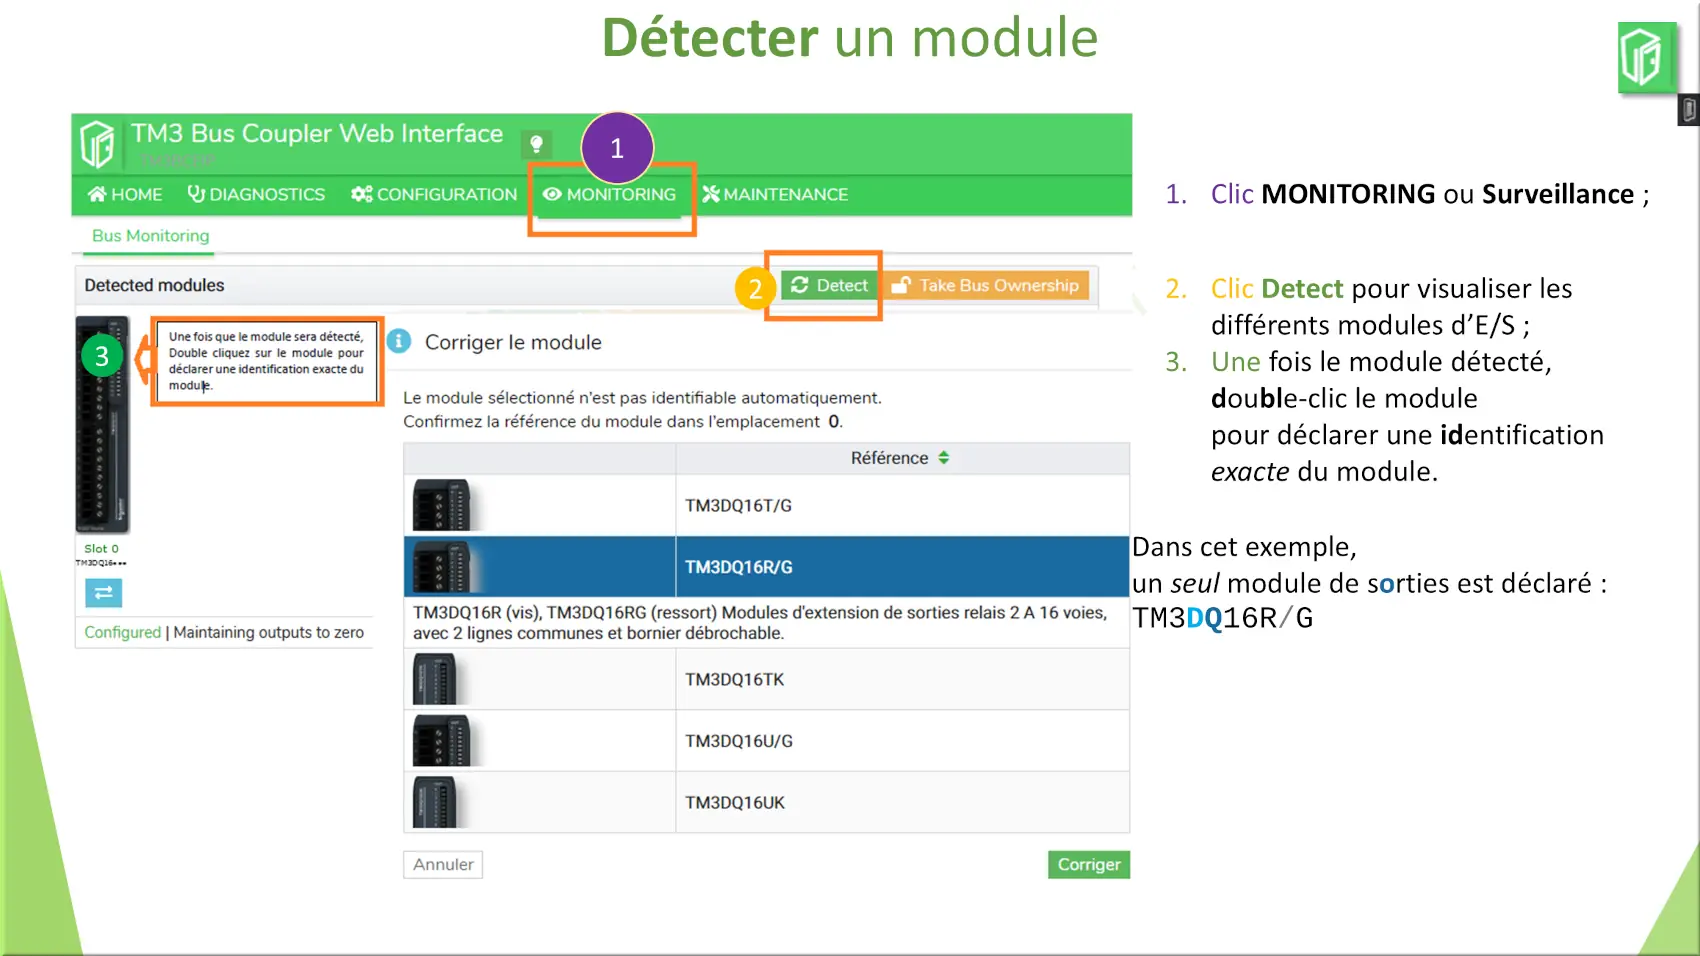Open the CONFIGURATION menu
The width and height of the screenshot is (1700, 956).
point(434,194)
